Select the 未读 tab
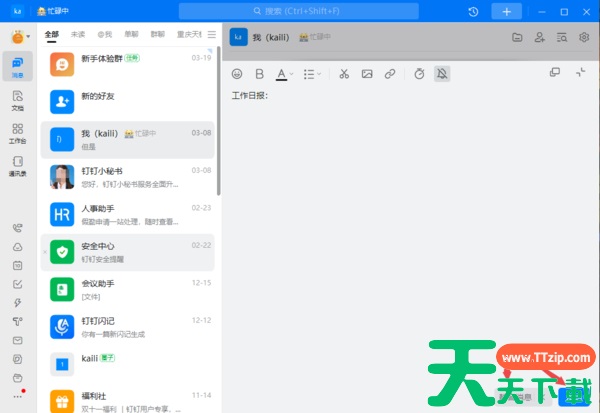 (x=78, y=34)
